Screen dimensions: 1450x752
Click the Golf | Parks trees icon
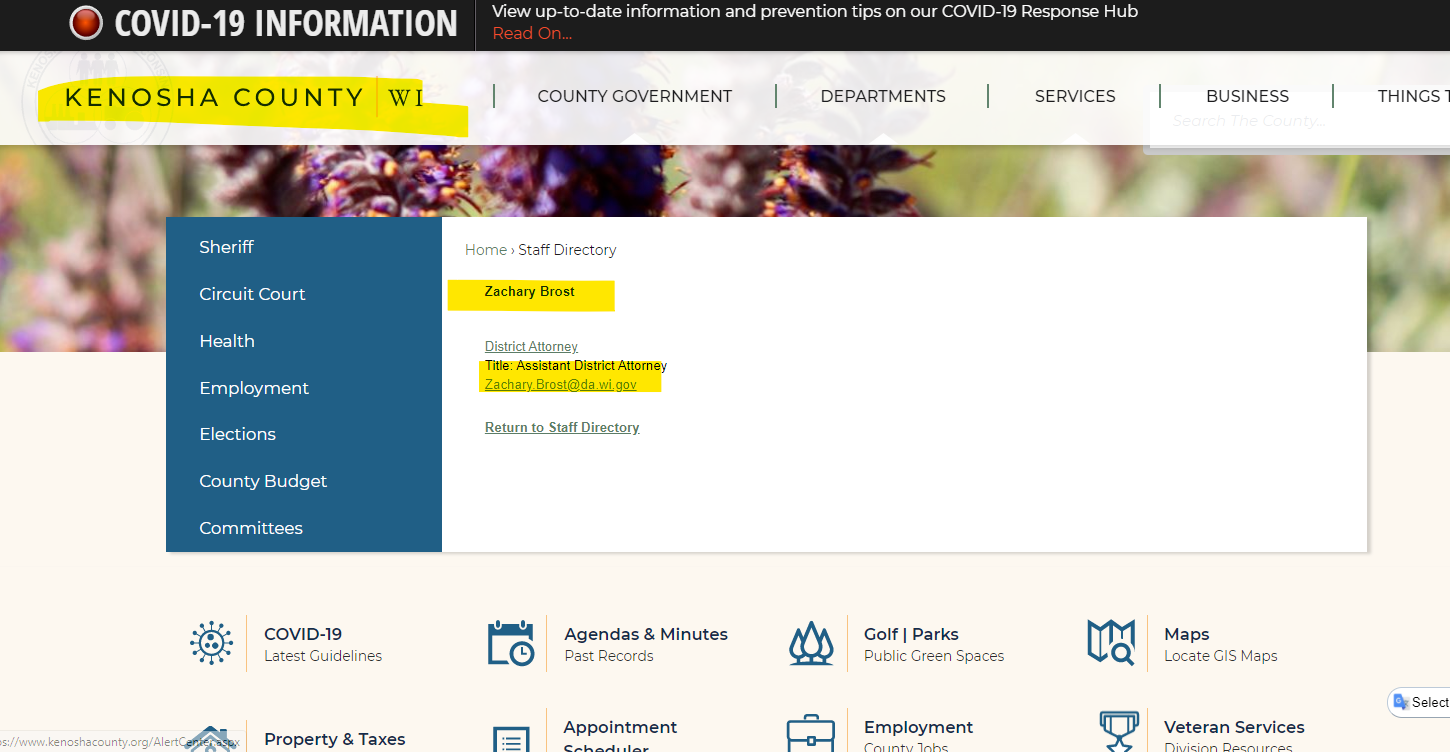pyautogui.click(x=811, y=643)
